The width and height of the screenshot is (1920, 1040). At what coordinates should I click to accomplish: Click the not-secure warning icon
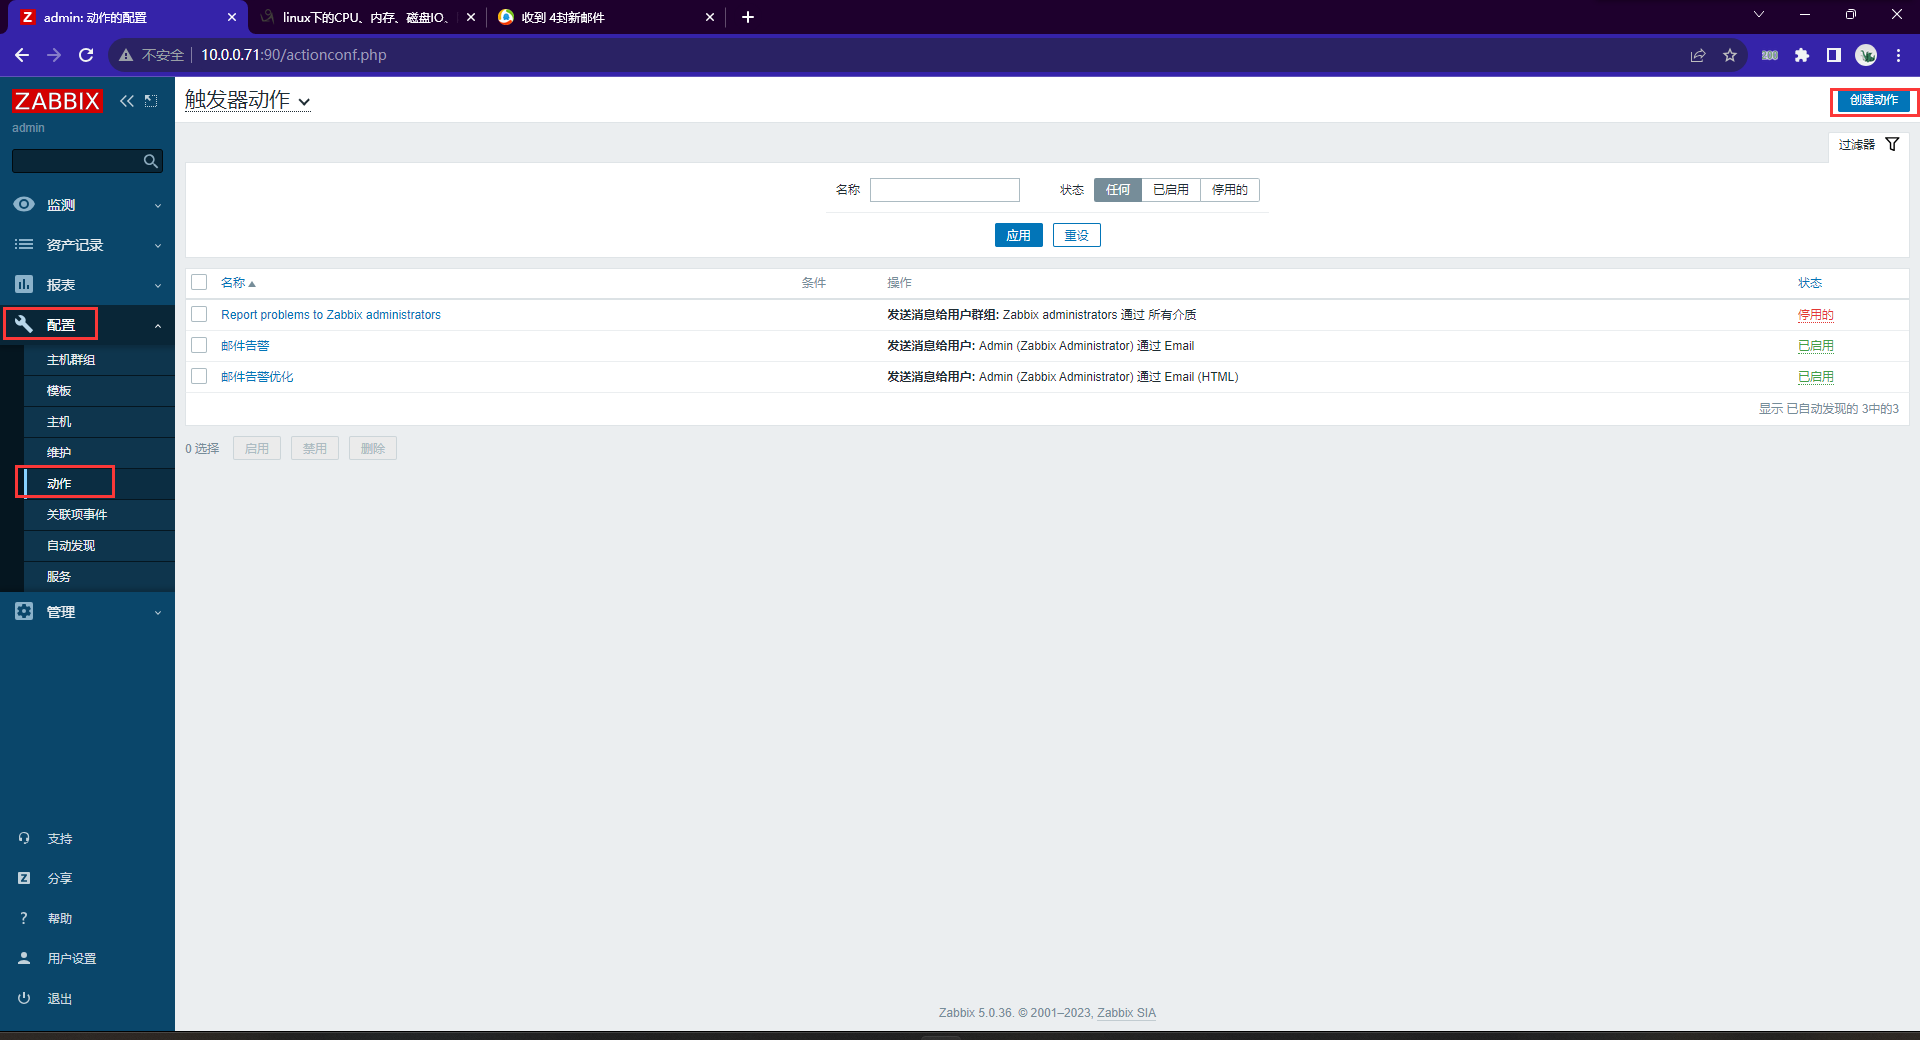tap(126, 55)
